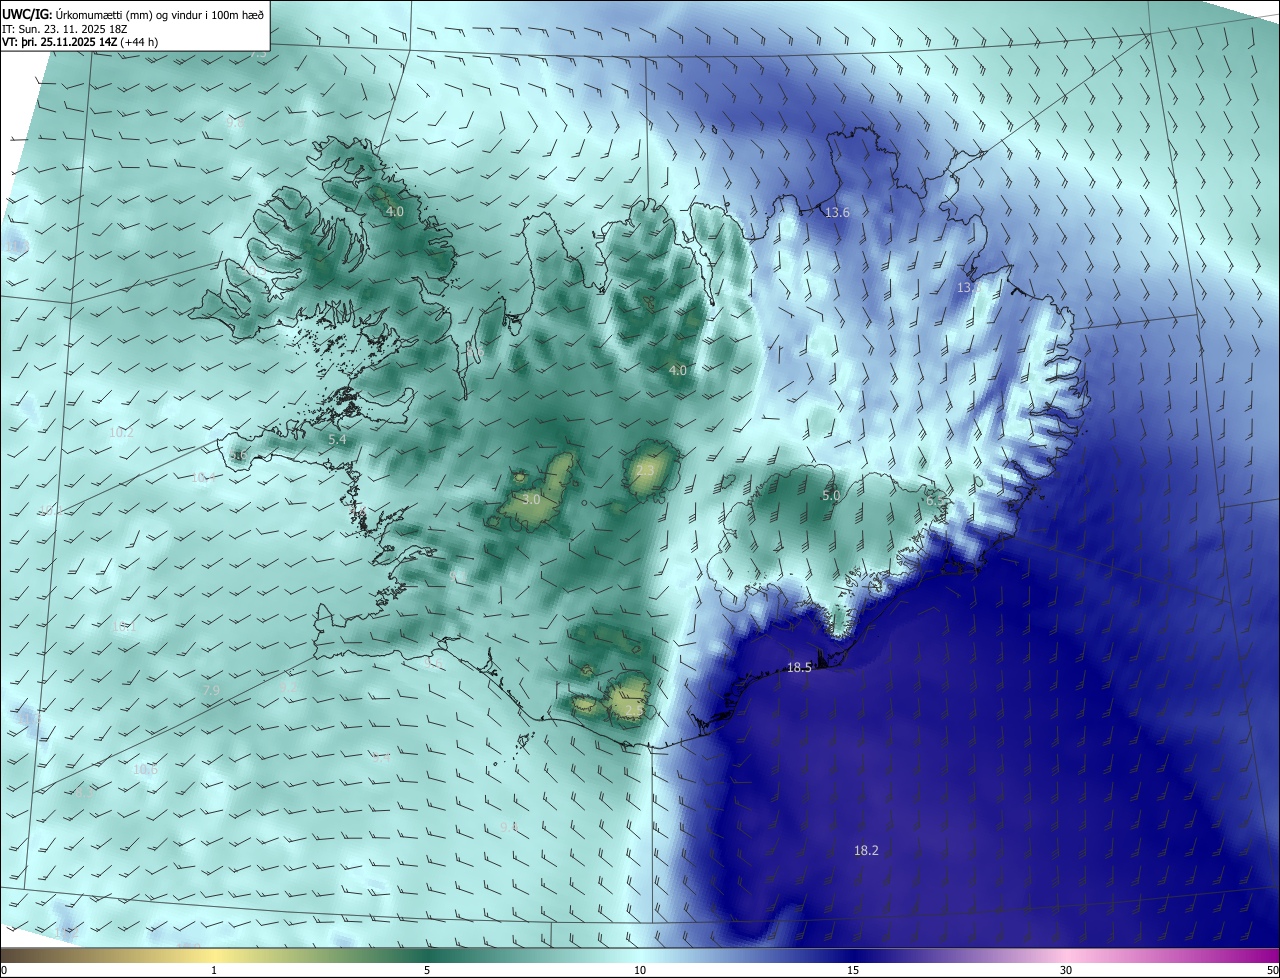
Task: Click the 10 tick label on the color scale
Action: (640, 970)
